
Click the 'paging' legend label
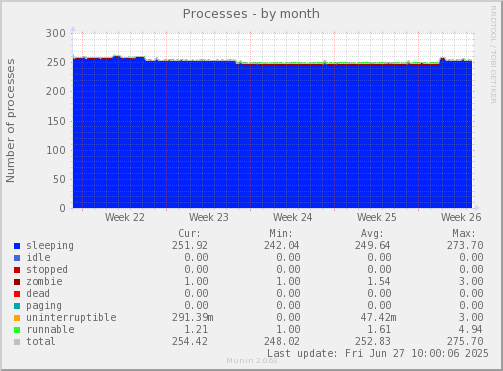pyautogui.click(x=44, y=306)
